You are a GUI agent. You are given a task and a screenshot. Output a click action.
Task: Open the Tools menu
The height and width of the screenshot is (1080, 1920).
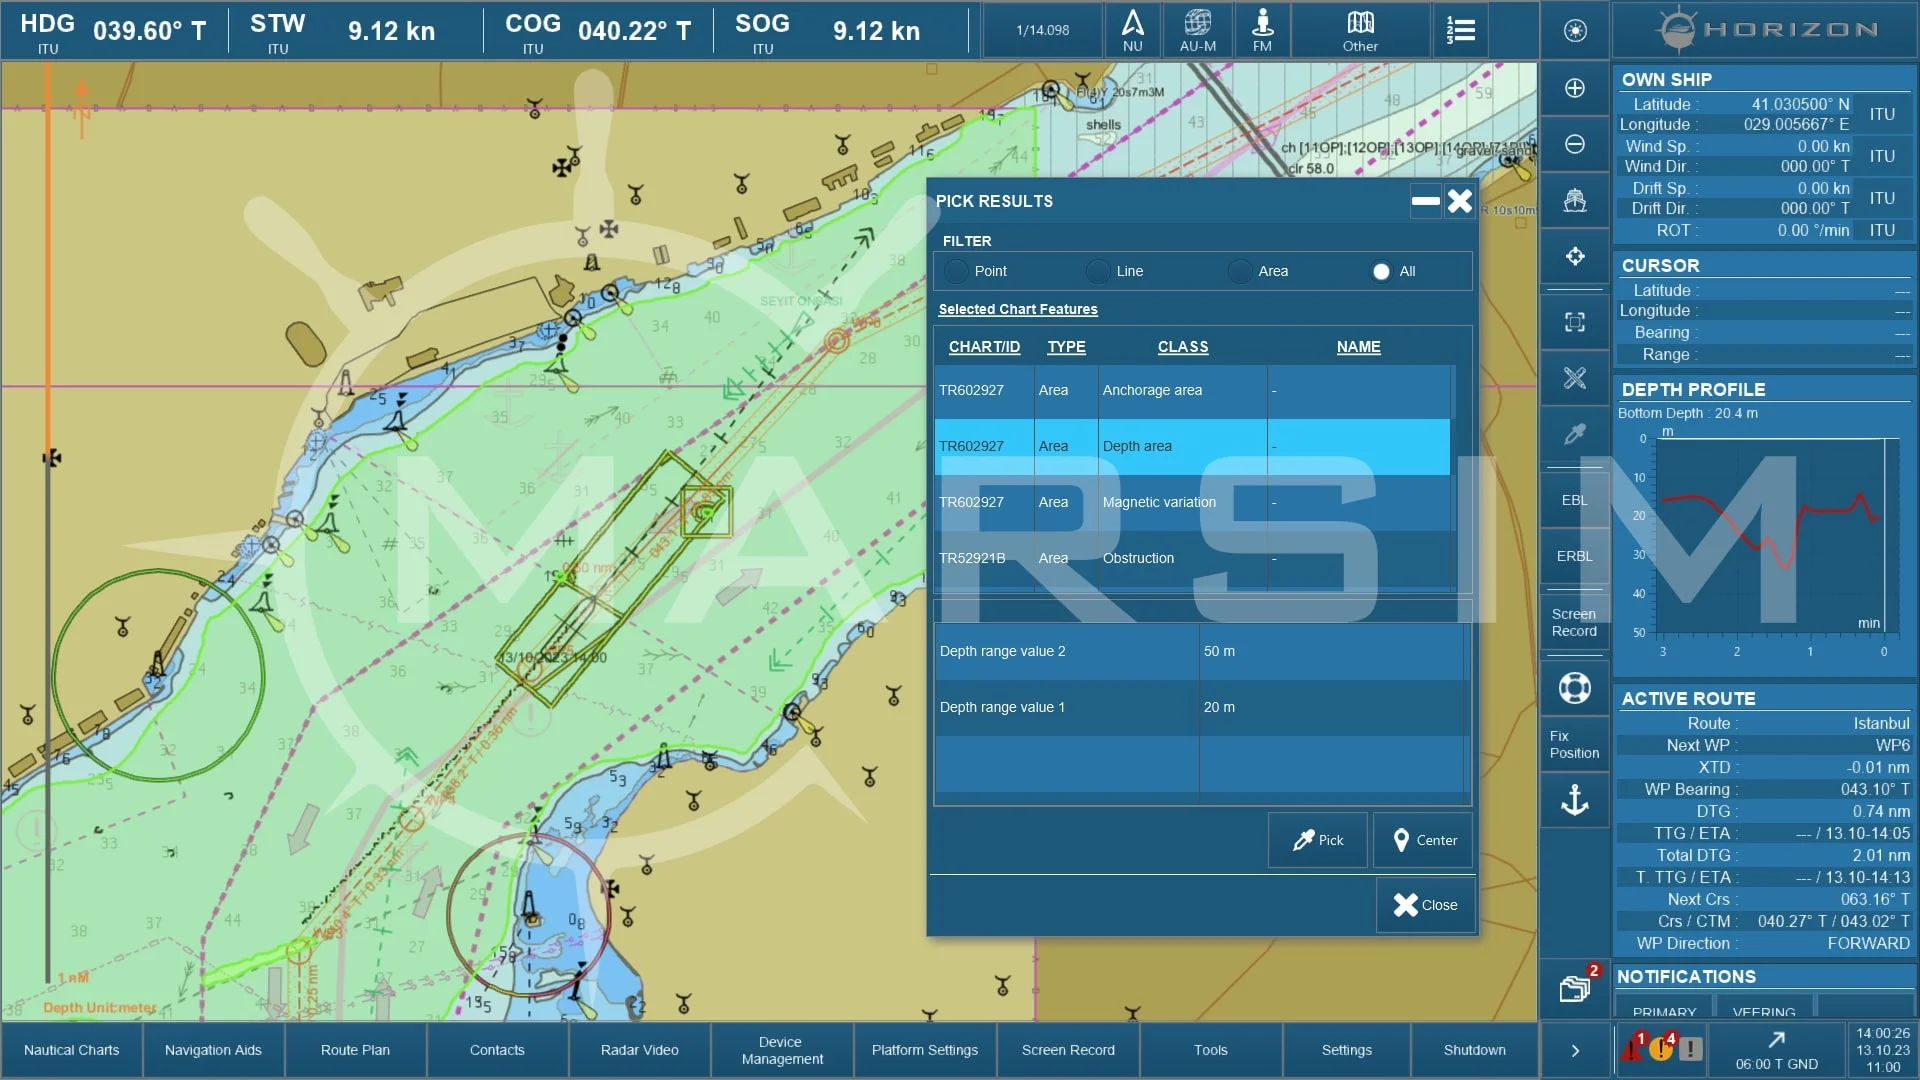1210,1050
